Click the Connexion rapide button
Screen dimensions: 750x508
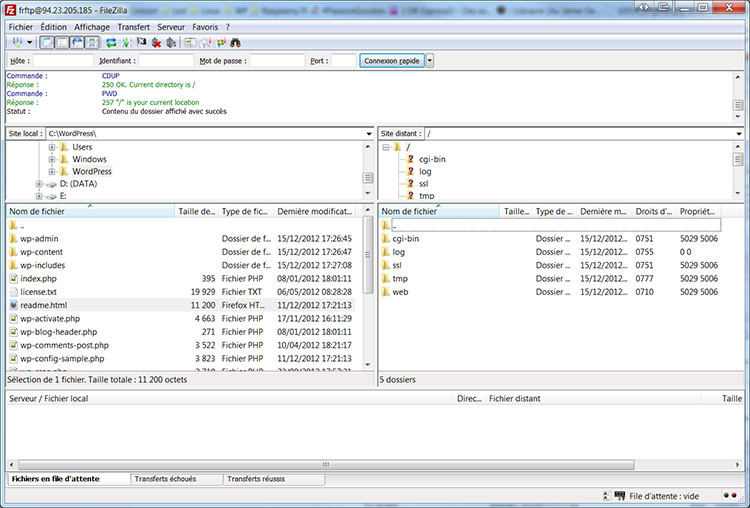pos(392,61)
